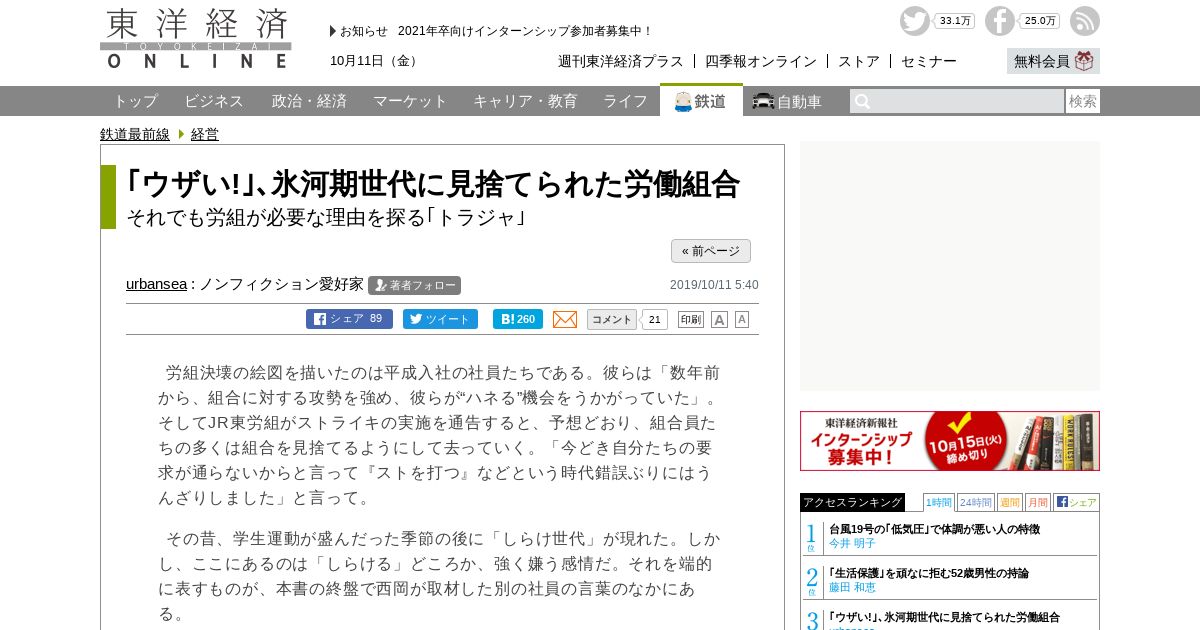1200x630 pixels.
Task: Open the Twitter icon in the header
Action: point(914,21)
